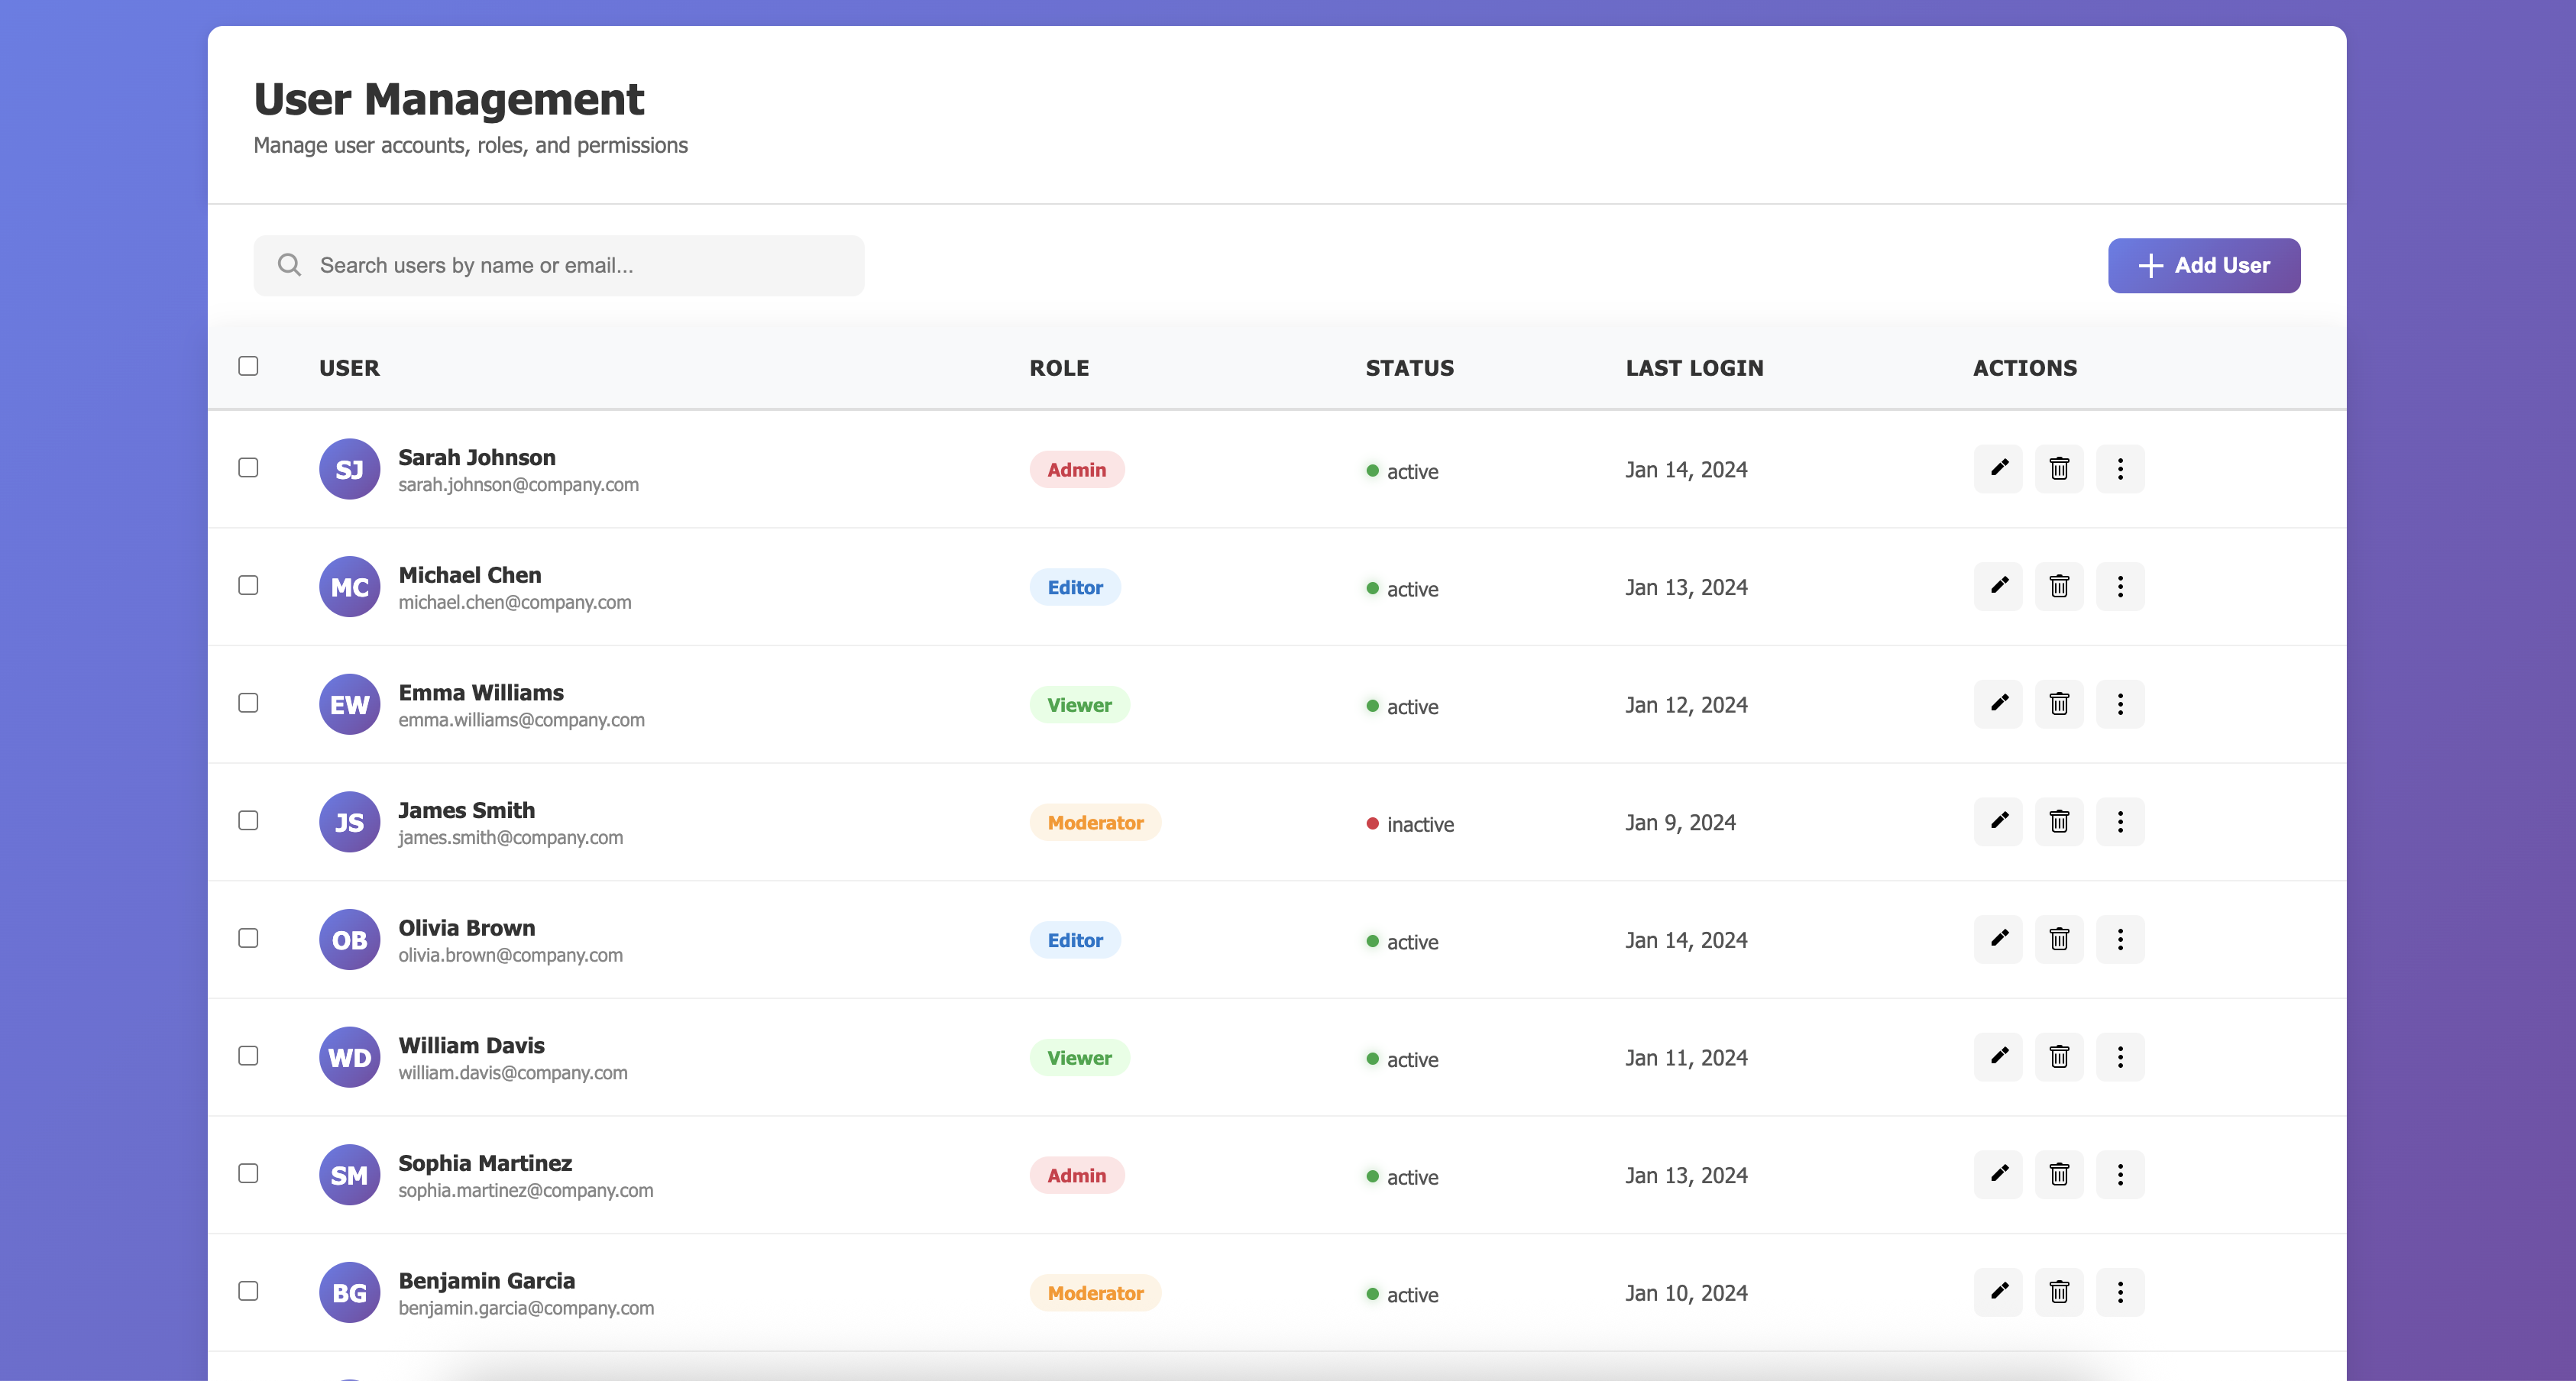
Task: Open more options for Emma Williams
Action: 2121,704
